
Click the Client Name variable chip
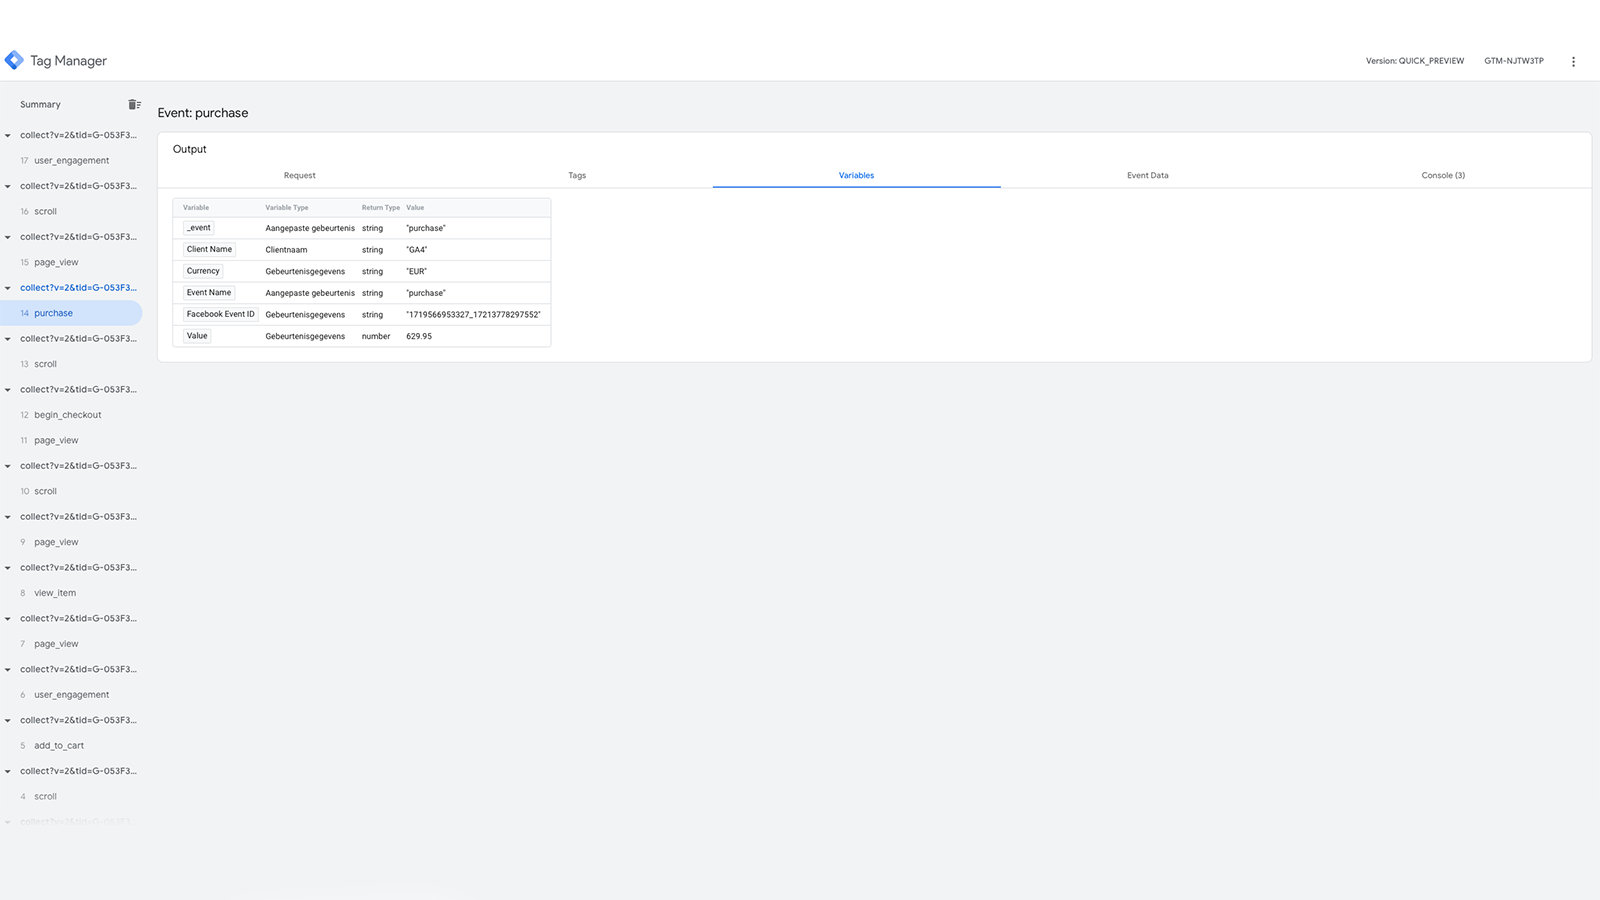209,249
